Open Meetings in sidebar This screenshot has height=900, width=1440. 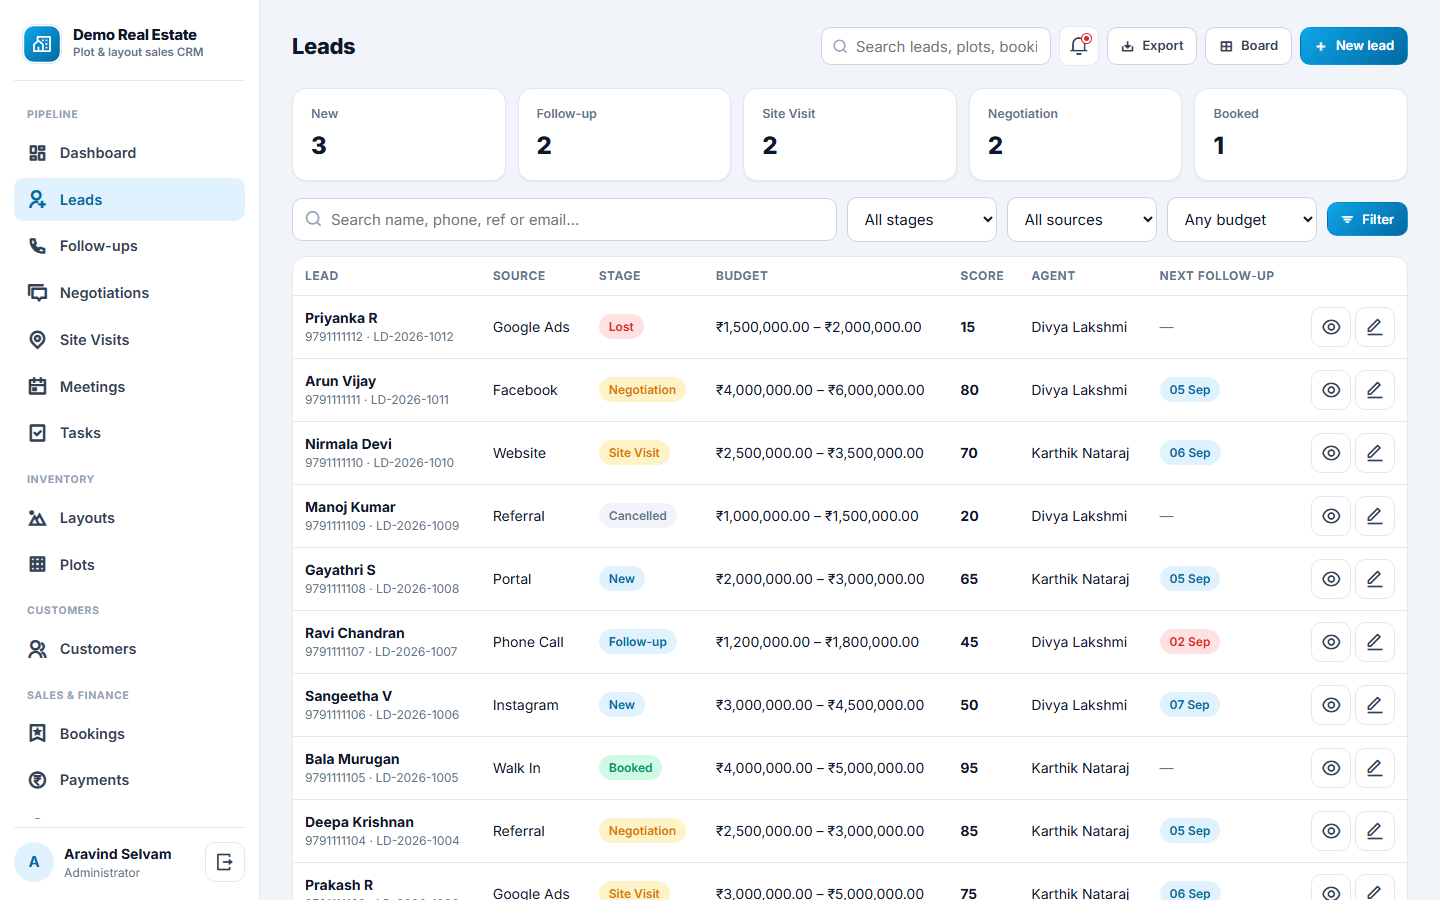tap(129, 387)
